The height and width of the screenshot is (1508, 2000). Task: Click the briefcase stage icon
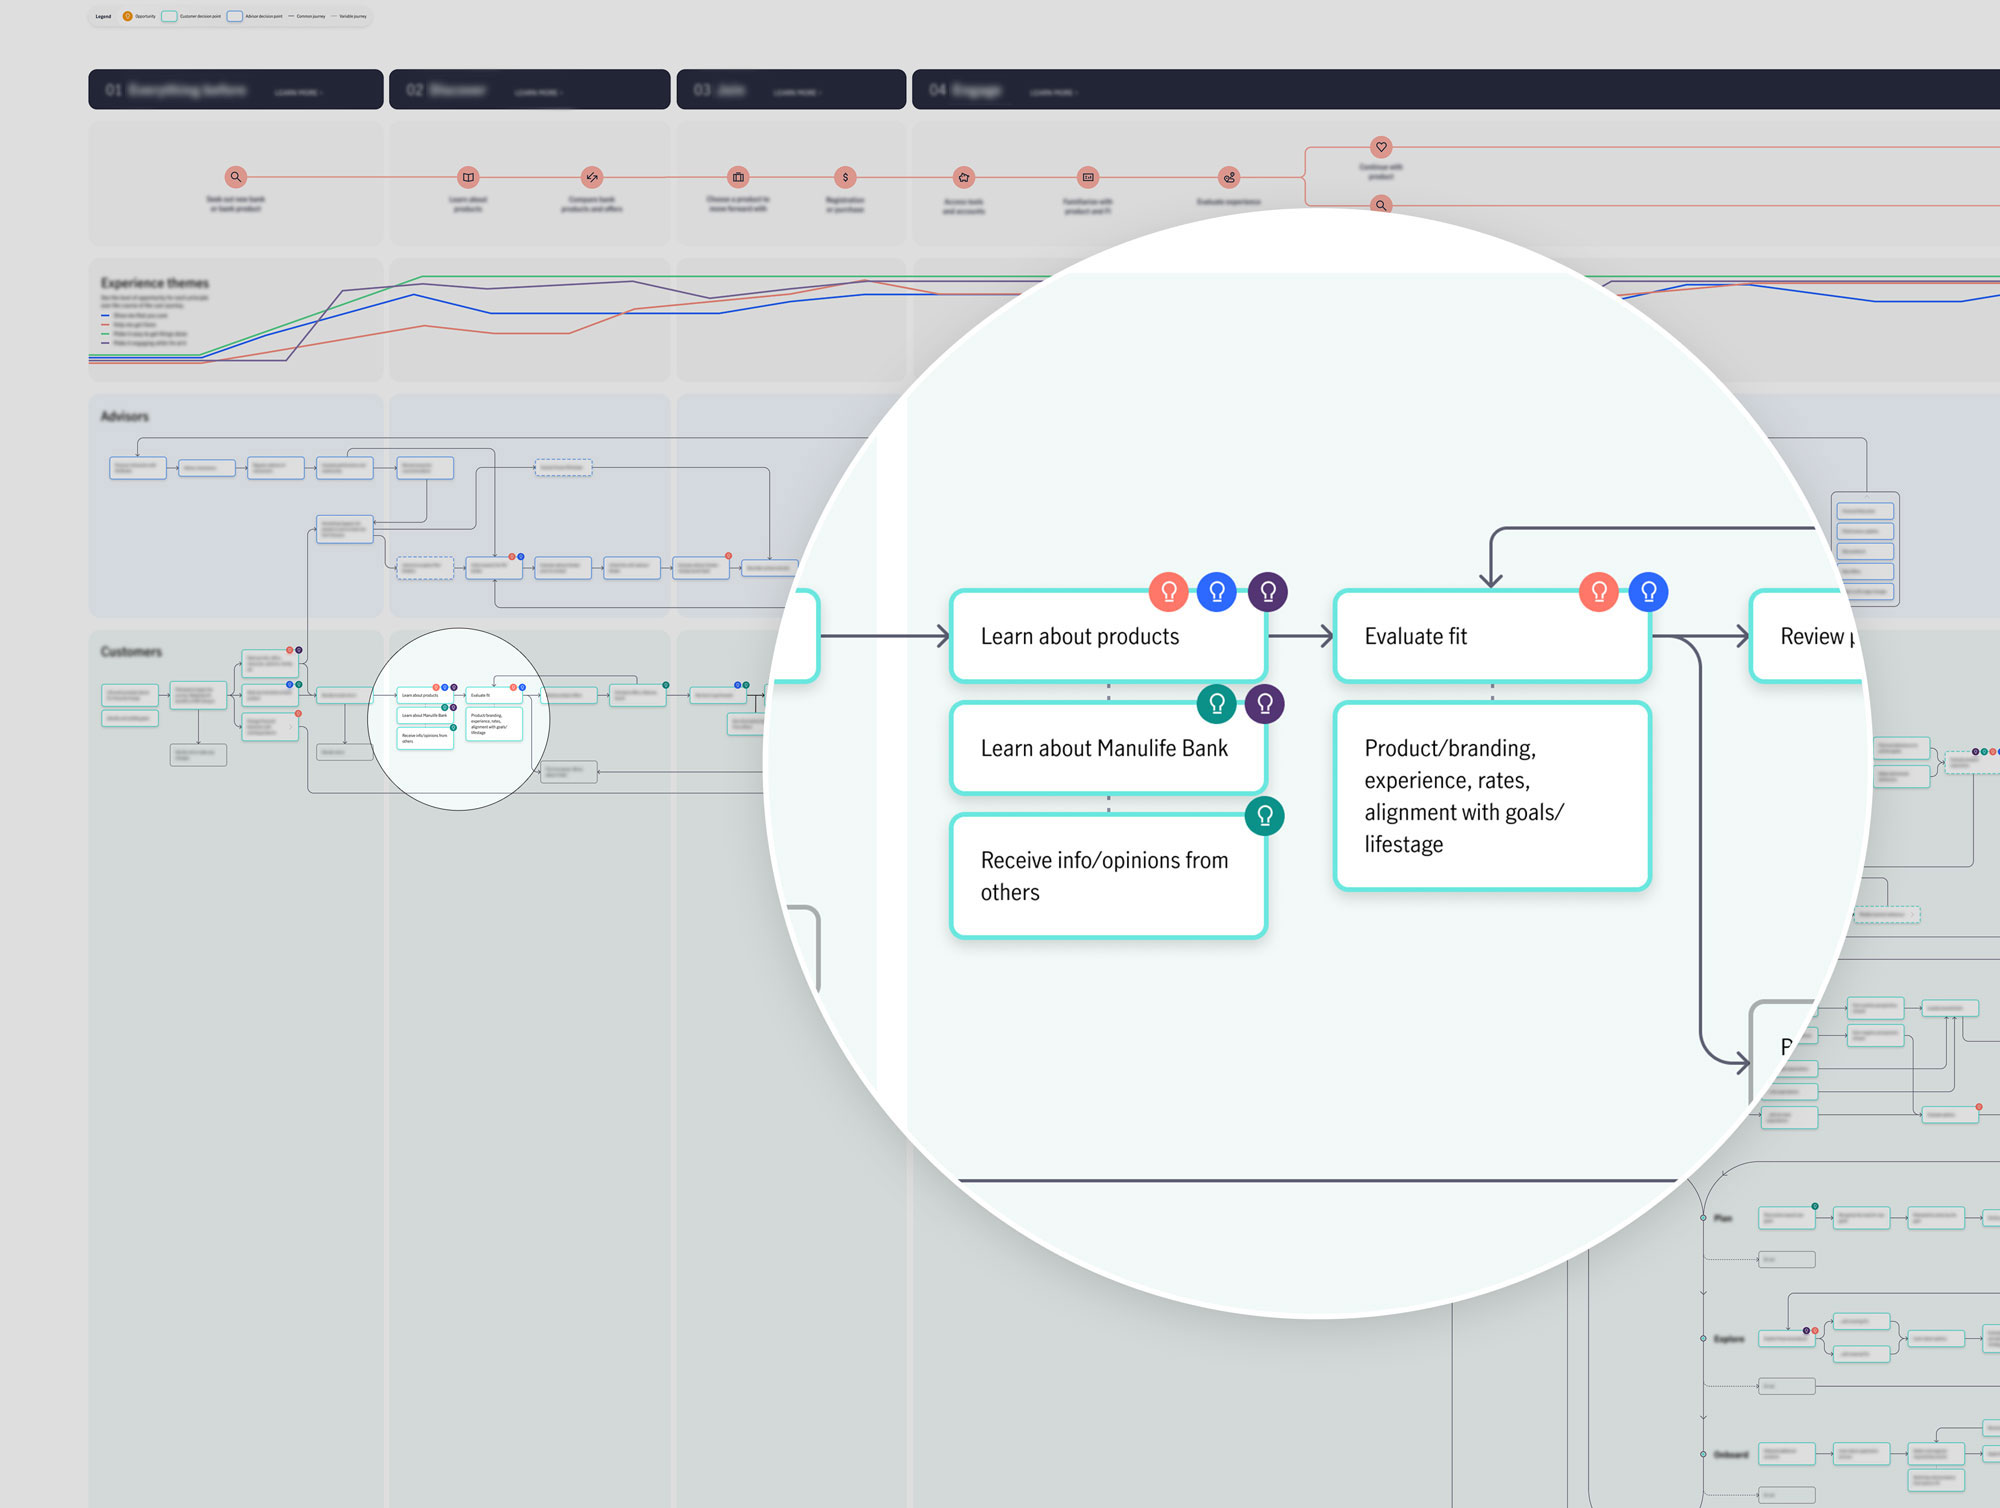(738, 177)
